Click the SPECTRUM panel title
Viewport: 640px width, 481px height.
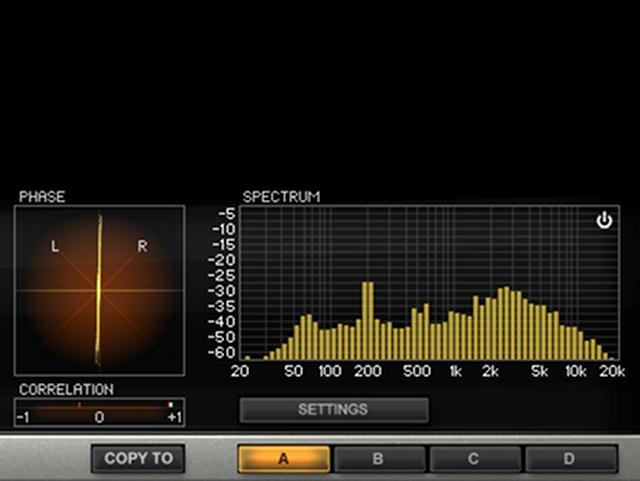[282, 197]
